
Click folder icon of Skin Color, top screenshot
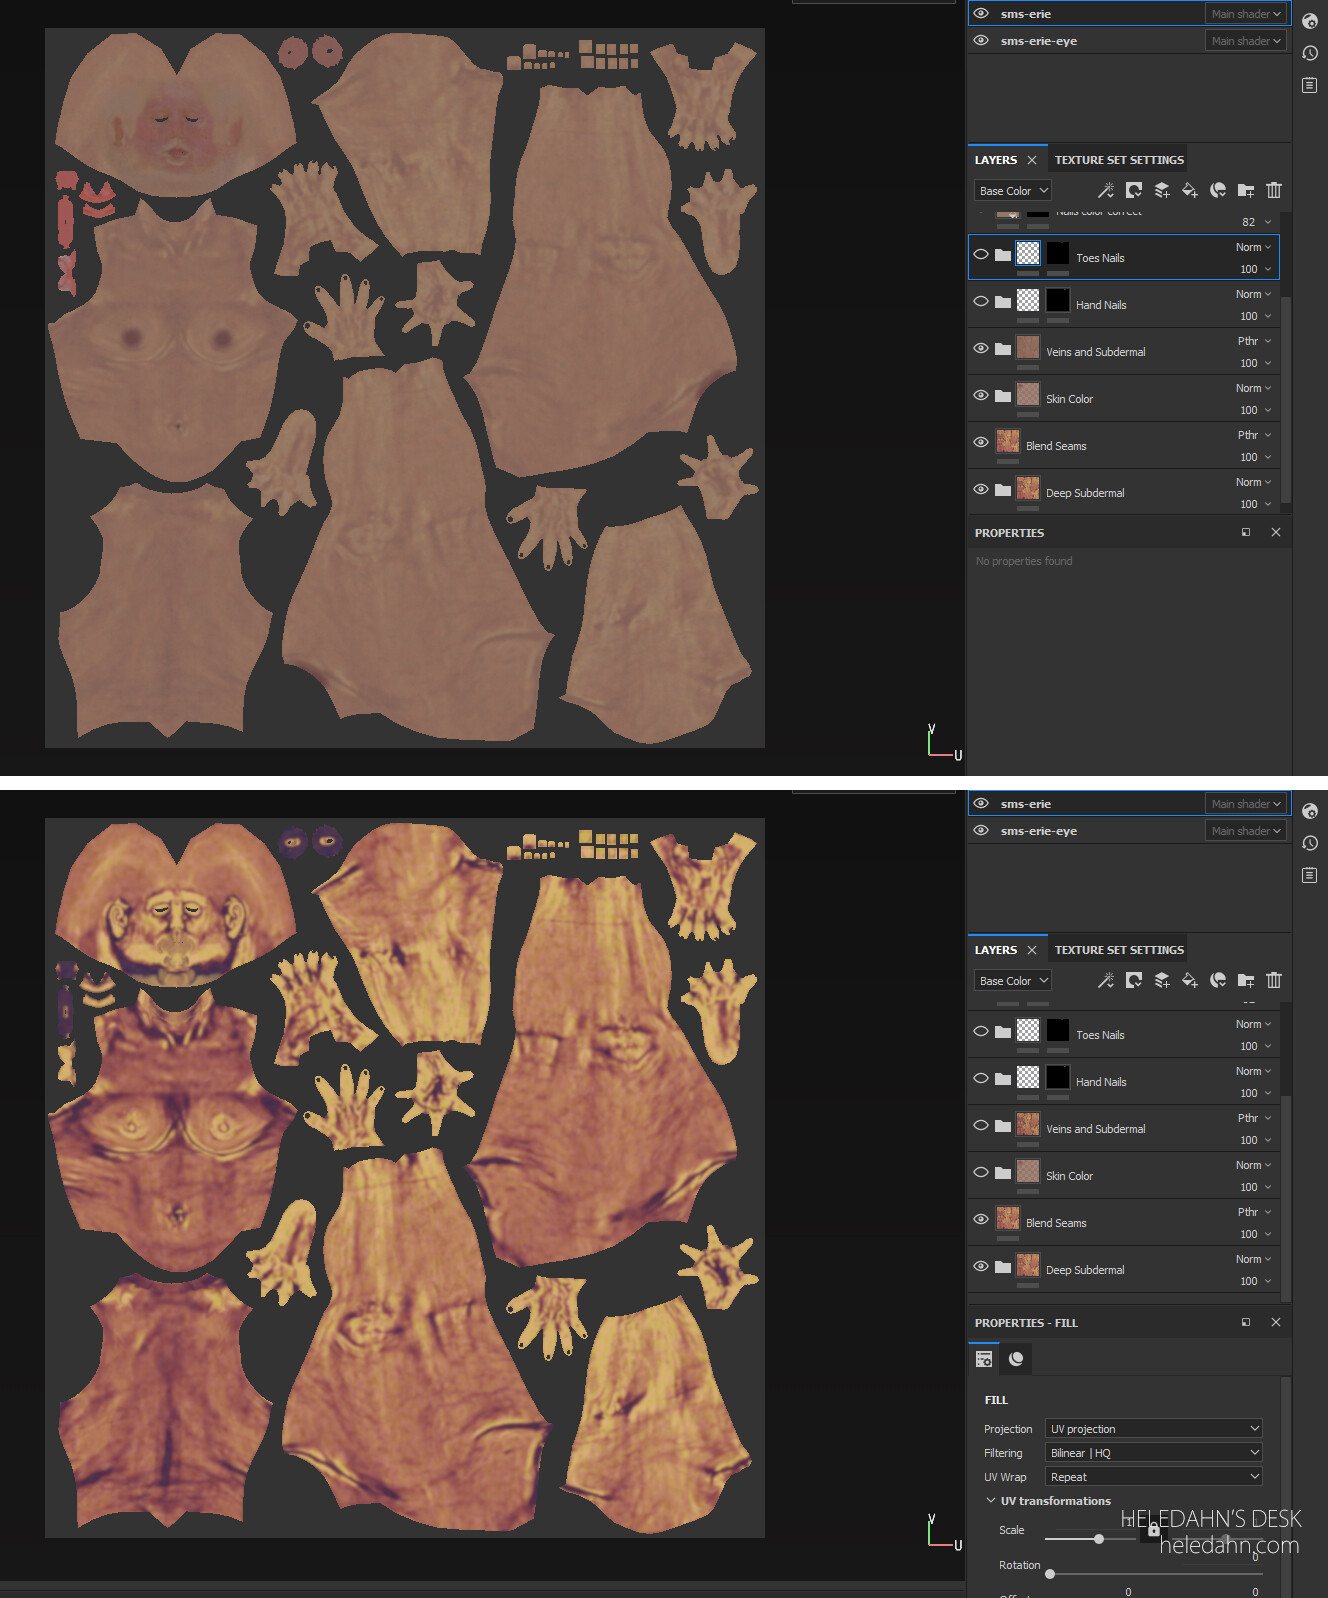click(x=1002, y=395)
